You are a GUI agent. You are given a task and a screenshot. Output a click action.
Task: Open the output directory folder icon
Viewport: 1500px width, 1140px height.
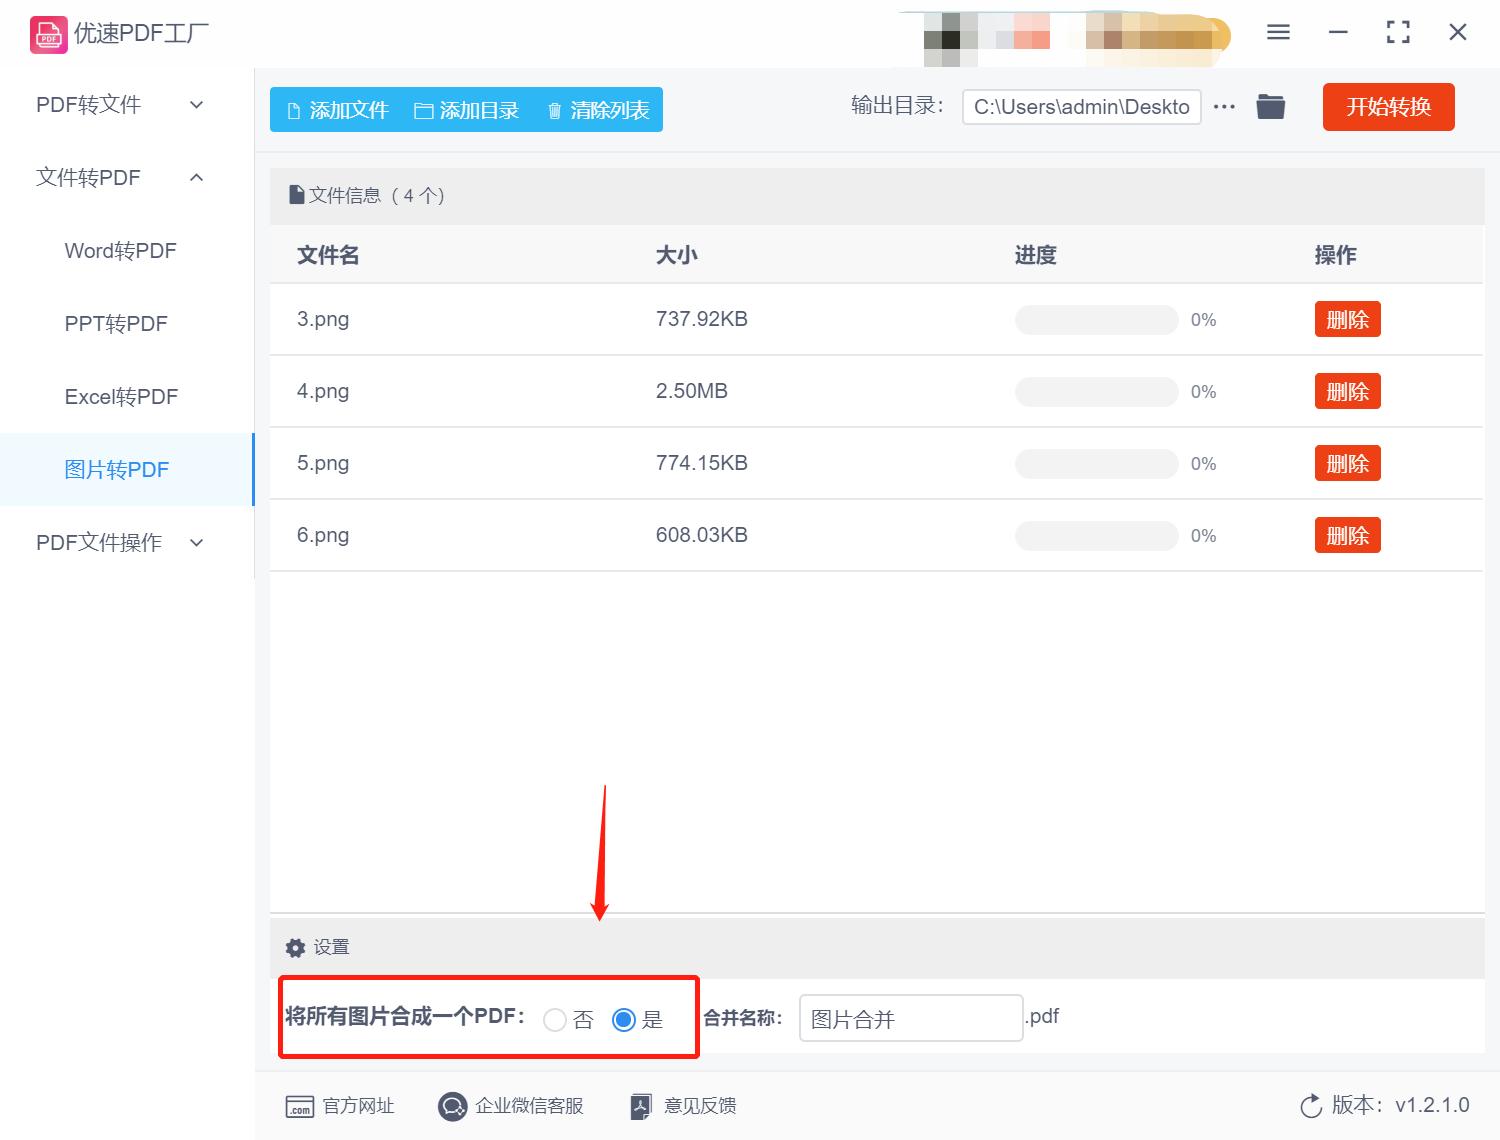point(1270,106)
